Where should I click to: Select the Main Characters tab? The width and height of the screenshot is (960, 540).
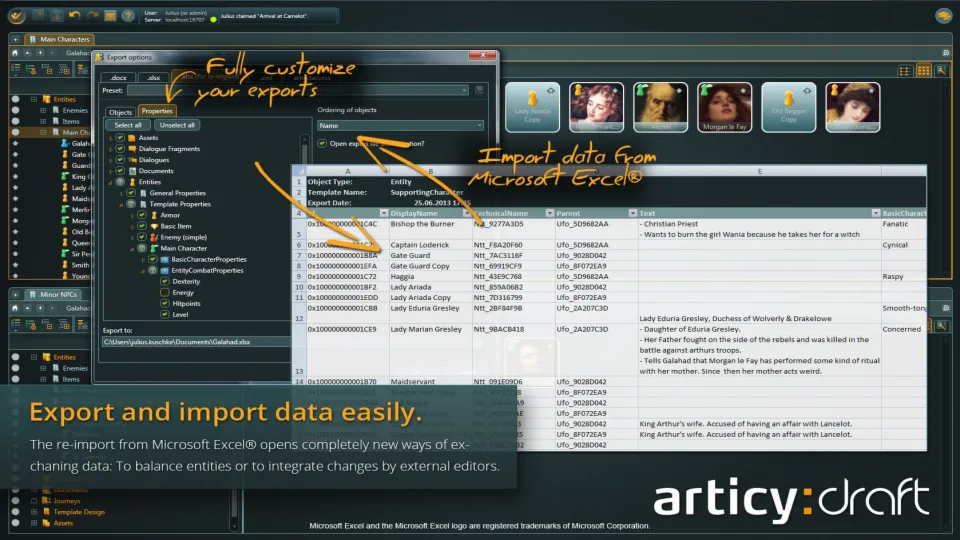(x=60, y=39)
